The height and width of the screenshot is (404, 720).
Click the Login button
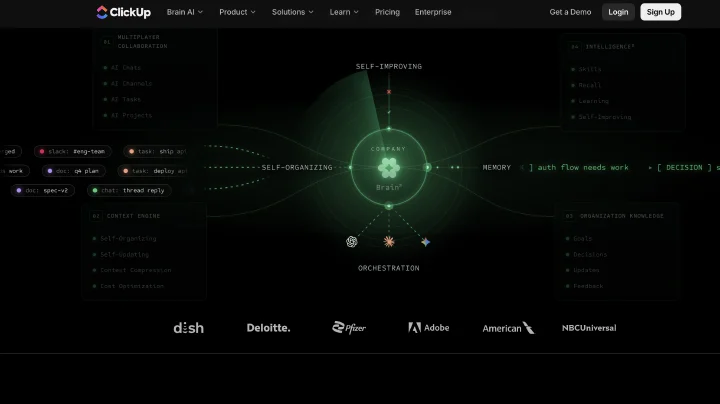[618, 12]
